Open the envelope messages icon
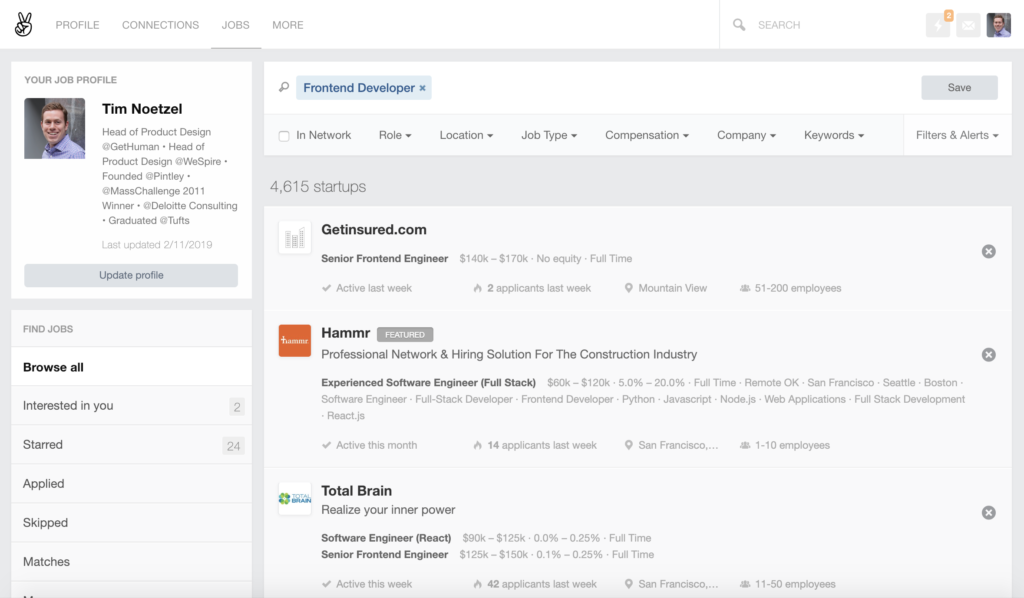 pyautogui.click(x=968, y=25)
